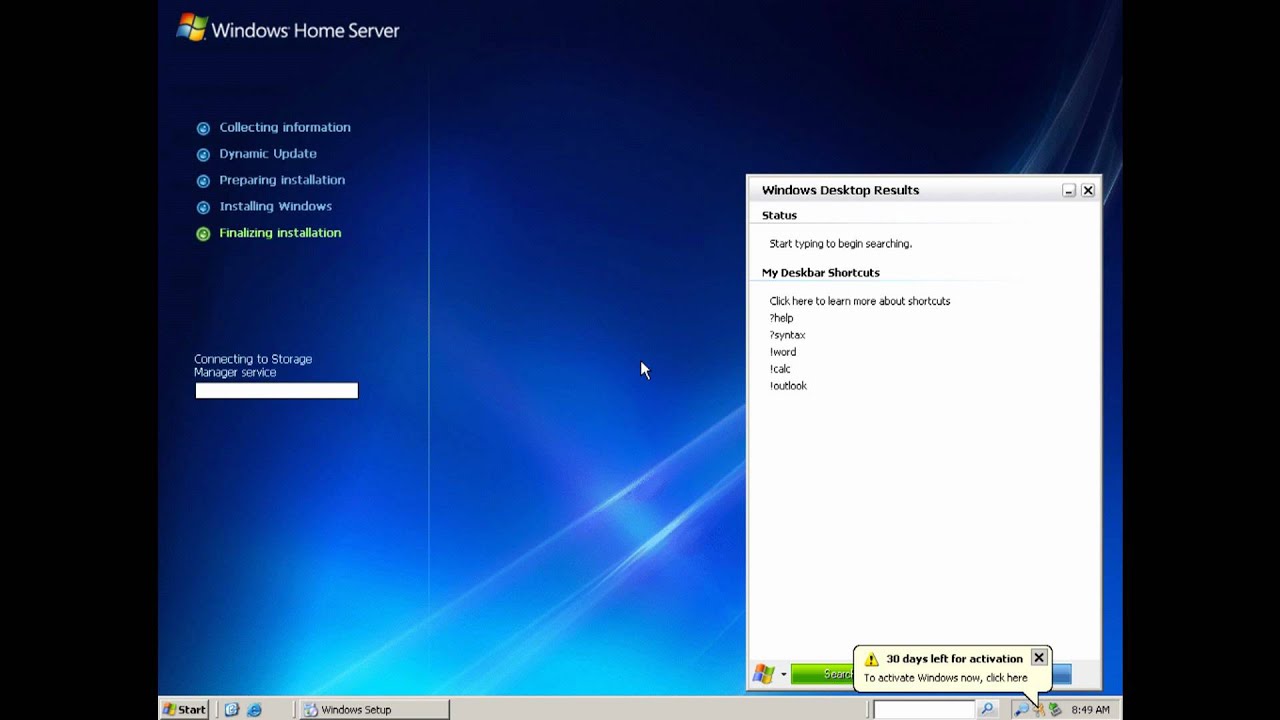
Task: Launch Internet Explorer from quick launch
Action: (254, 709)
